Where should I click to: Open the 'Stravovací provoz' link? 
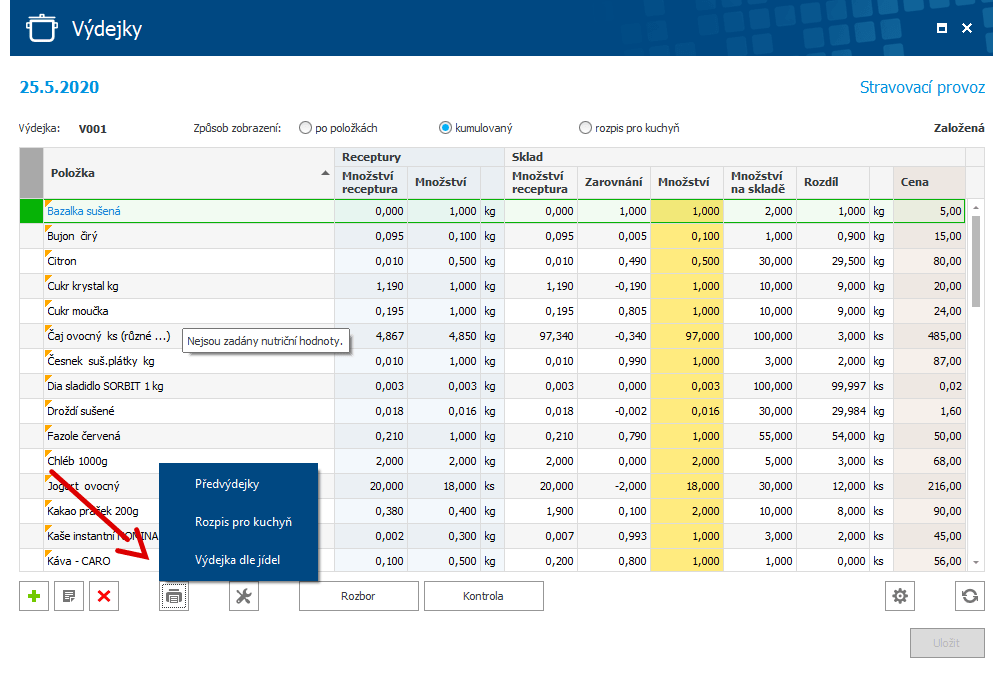click(922, 87)
